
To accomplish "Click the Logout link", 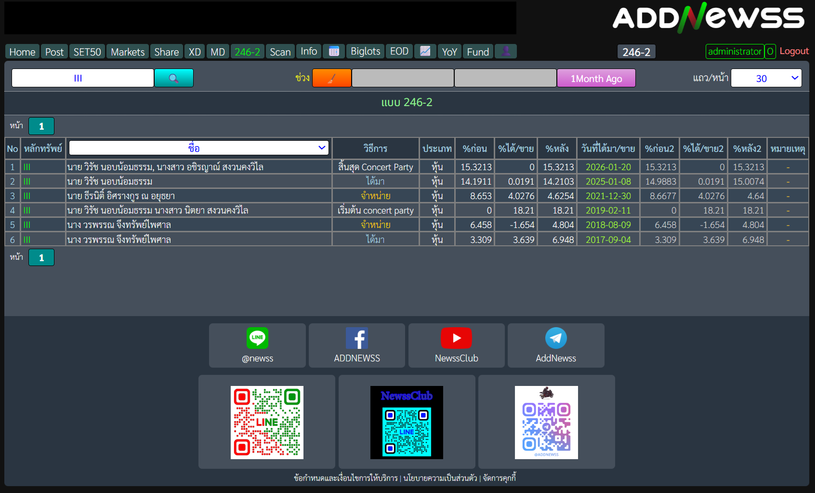I will 794,51.
